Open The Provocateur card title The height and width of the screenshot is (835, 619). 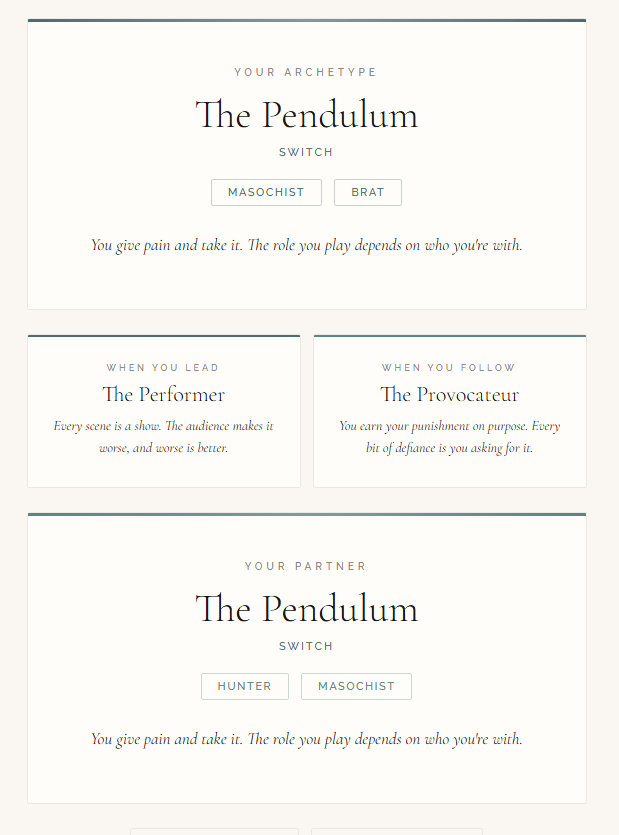click(449, 394)
